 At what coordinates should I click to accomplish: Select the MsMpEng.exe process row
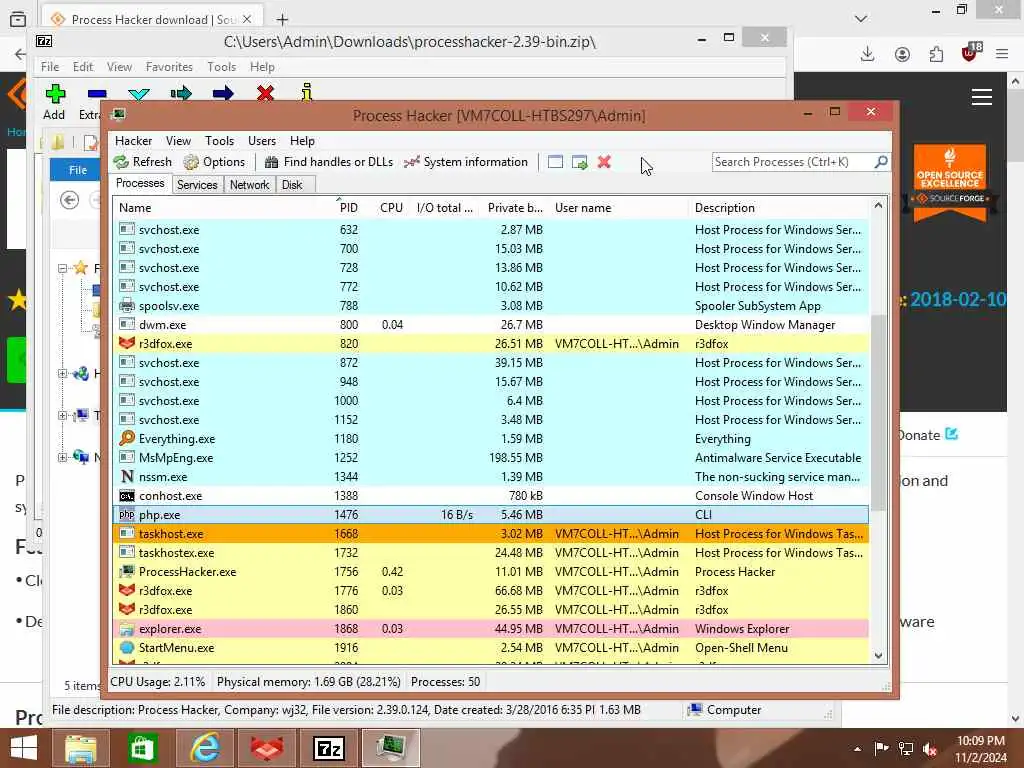(491, 458)
